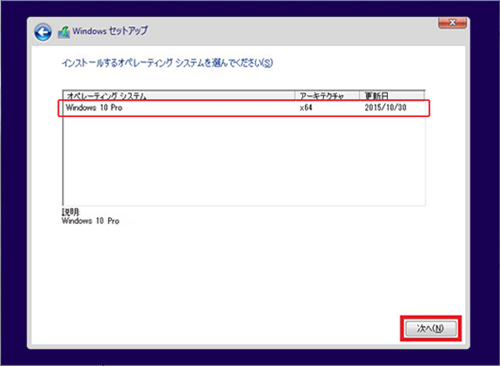The image size is (500, 366).
Task: Select the Windows 10 Pro row
Action: (x=244, y=108)
